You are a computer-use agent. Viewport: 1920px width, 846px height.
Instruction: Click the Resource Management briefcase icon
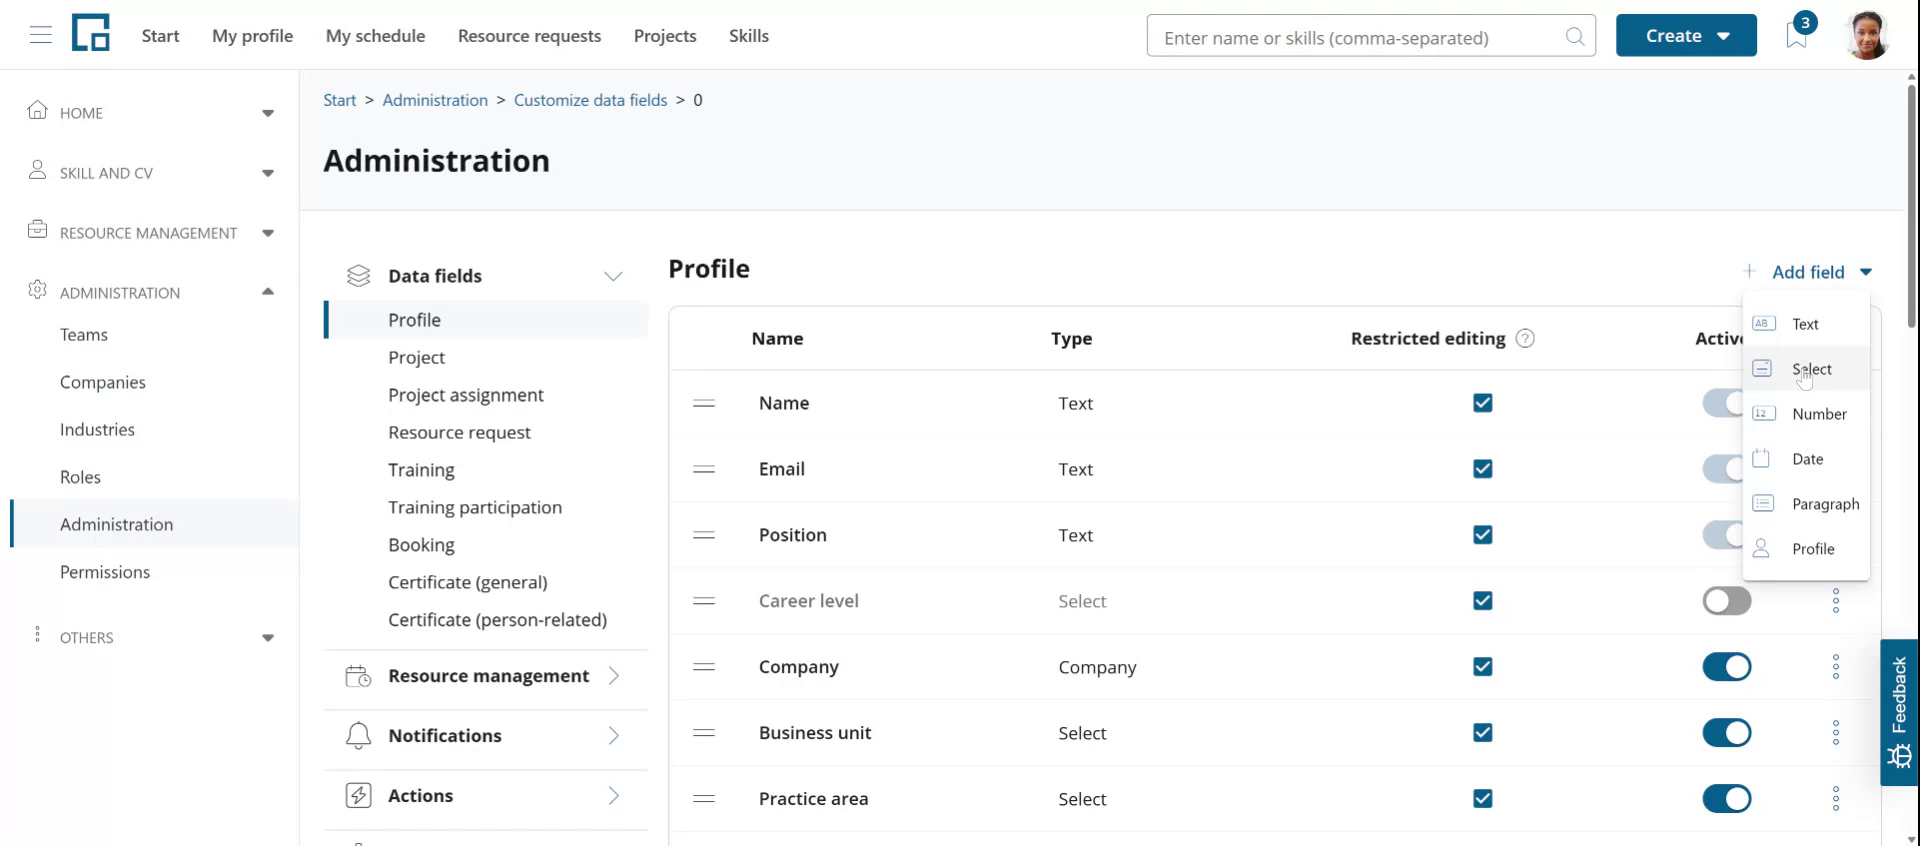pos(38,230)
